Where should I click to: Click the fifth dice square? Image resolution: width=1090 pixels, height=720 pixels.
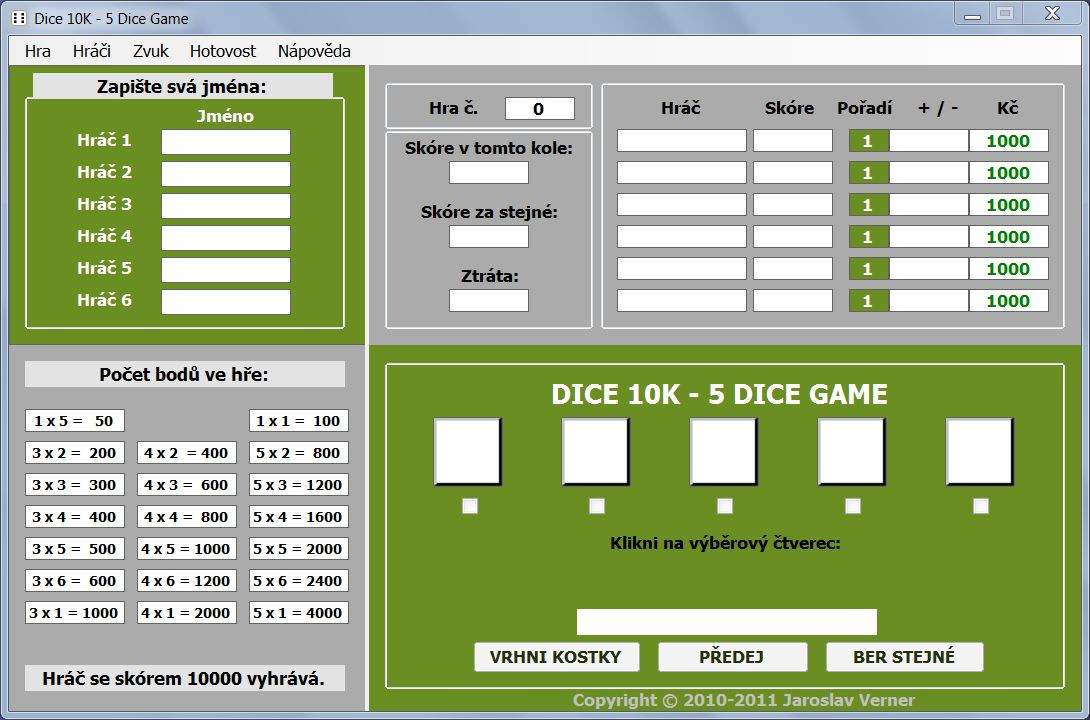coord(979,452)
